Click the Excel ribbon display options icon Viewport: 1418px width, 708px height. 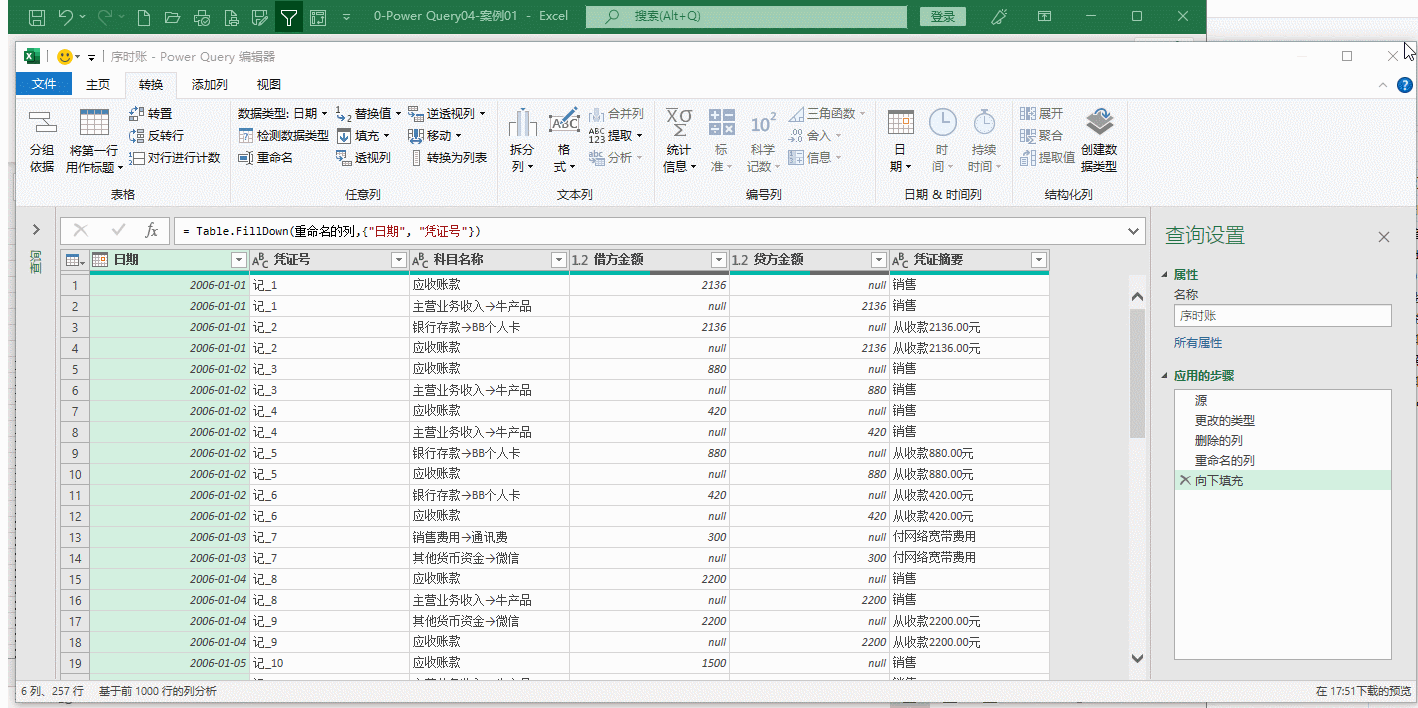(1044, 16)
